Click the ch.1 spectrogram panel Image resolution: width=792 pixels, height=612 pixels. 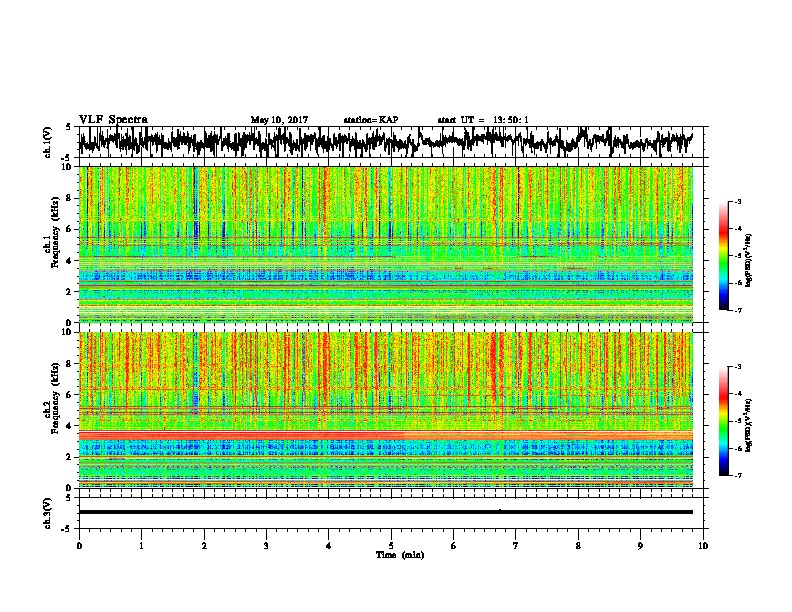[385, 244]
